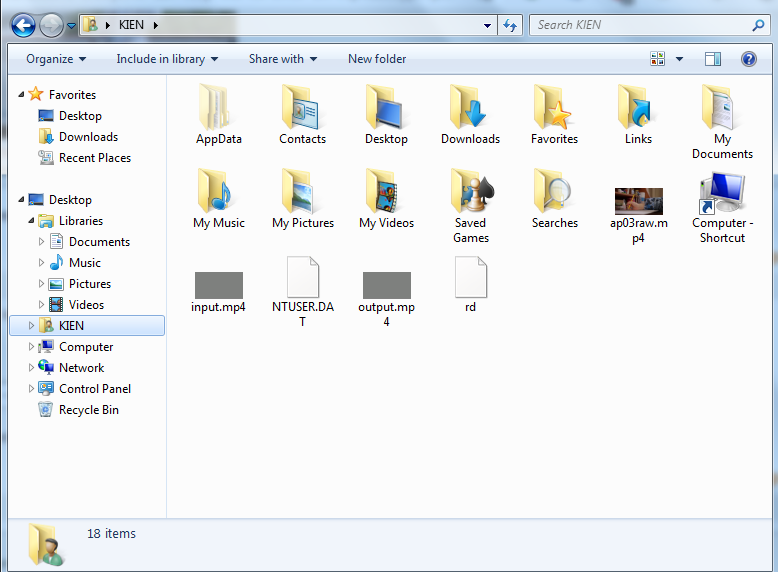The image size is (778, 572).
Task: Select the rd file
Action: click(x=470, y=285)
